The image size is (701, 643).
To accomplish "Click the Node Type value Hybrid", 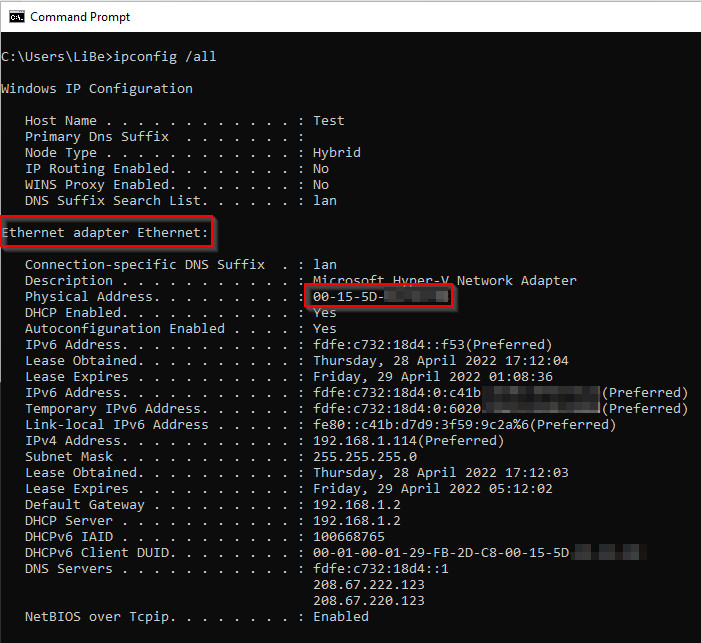I will pos(336,152).
